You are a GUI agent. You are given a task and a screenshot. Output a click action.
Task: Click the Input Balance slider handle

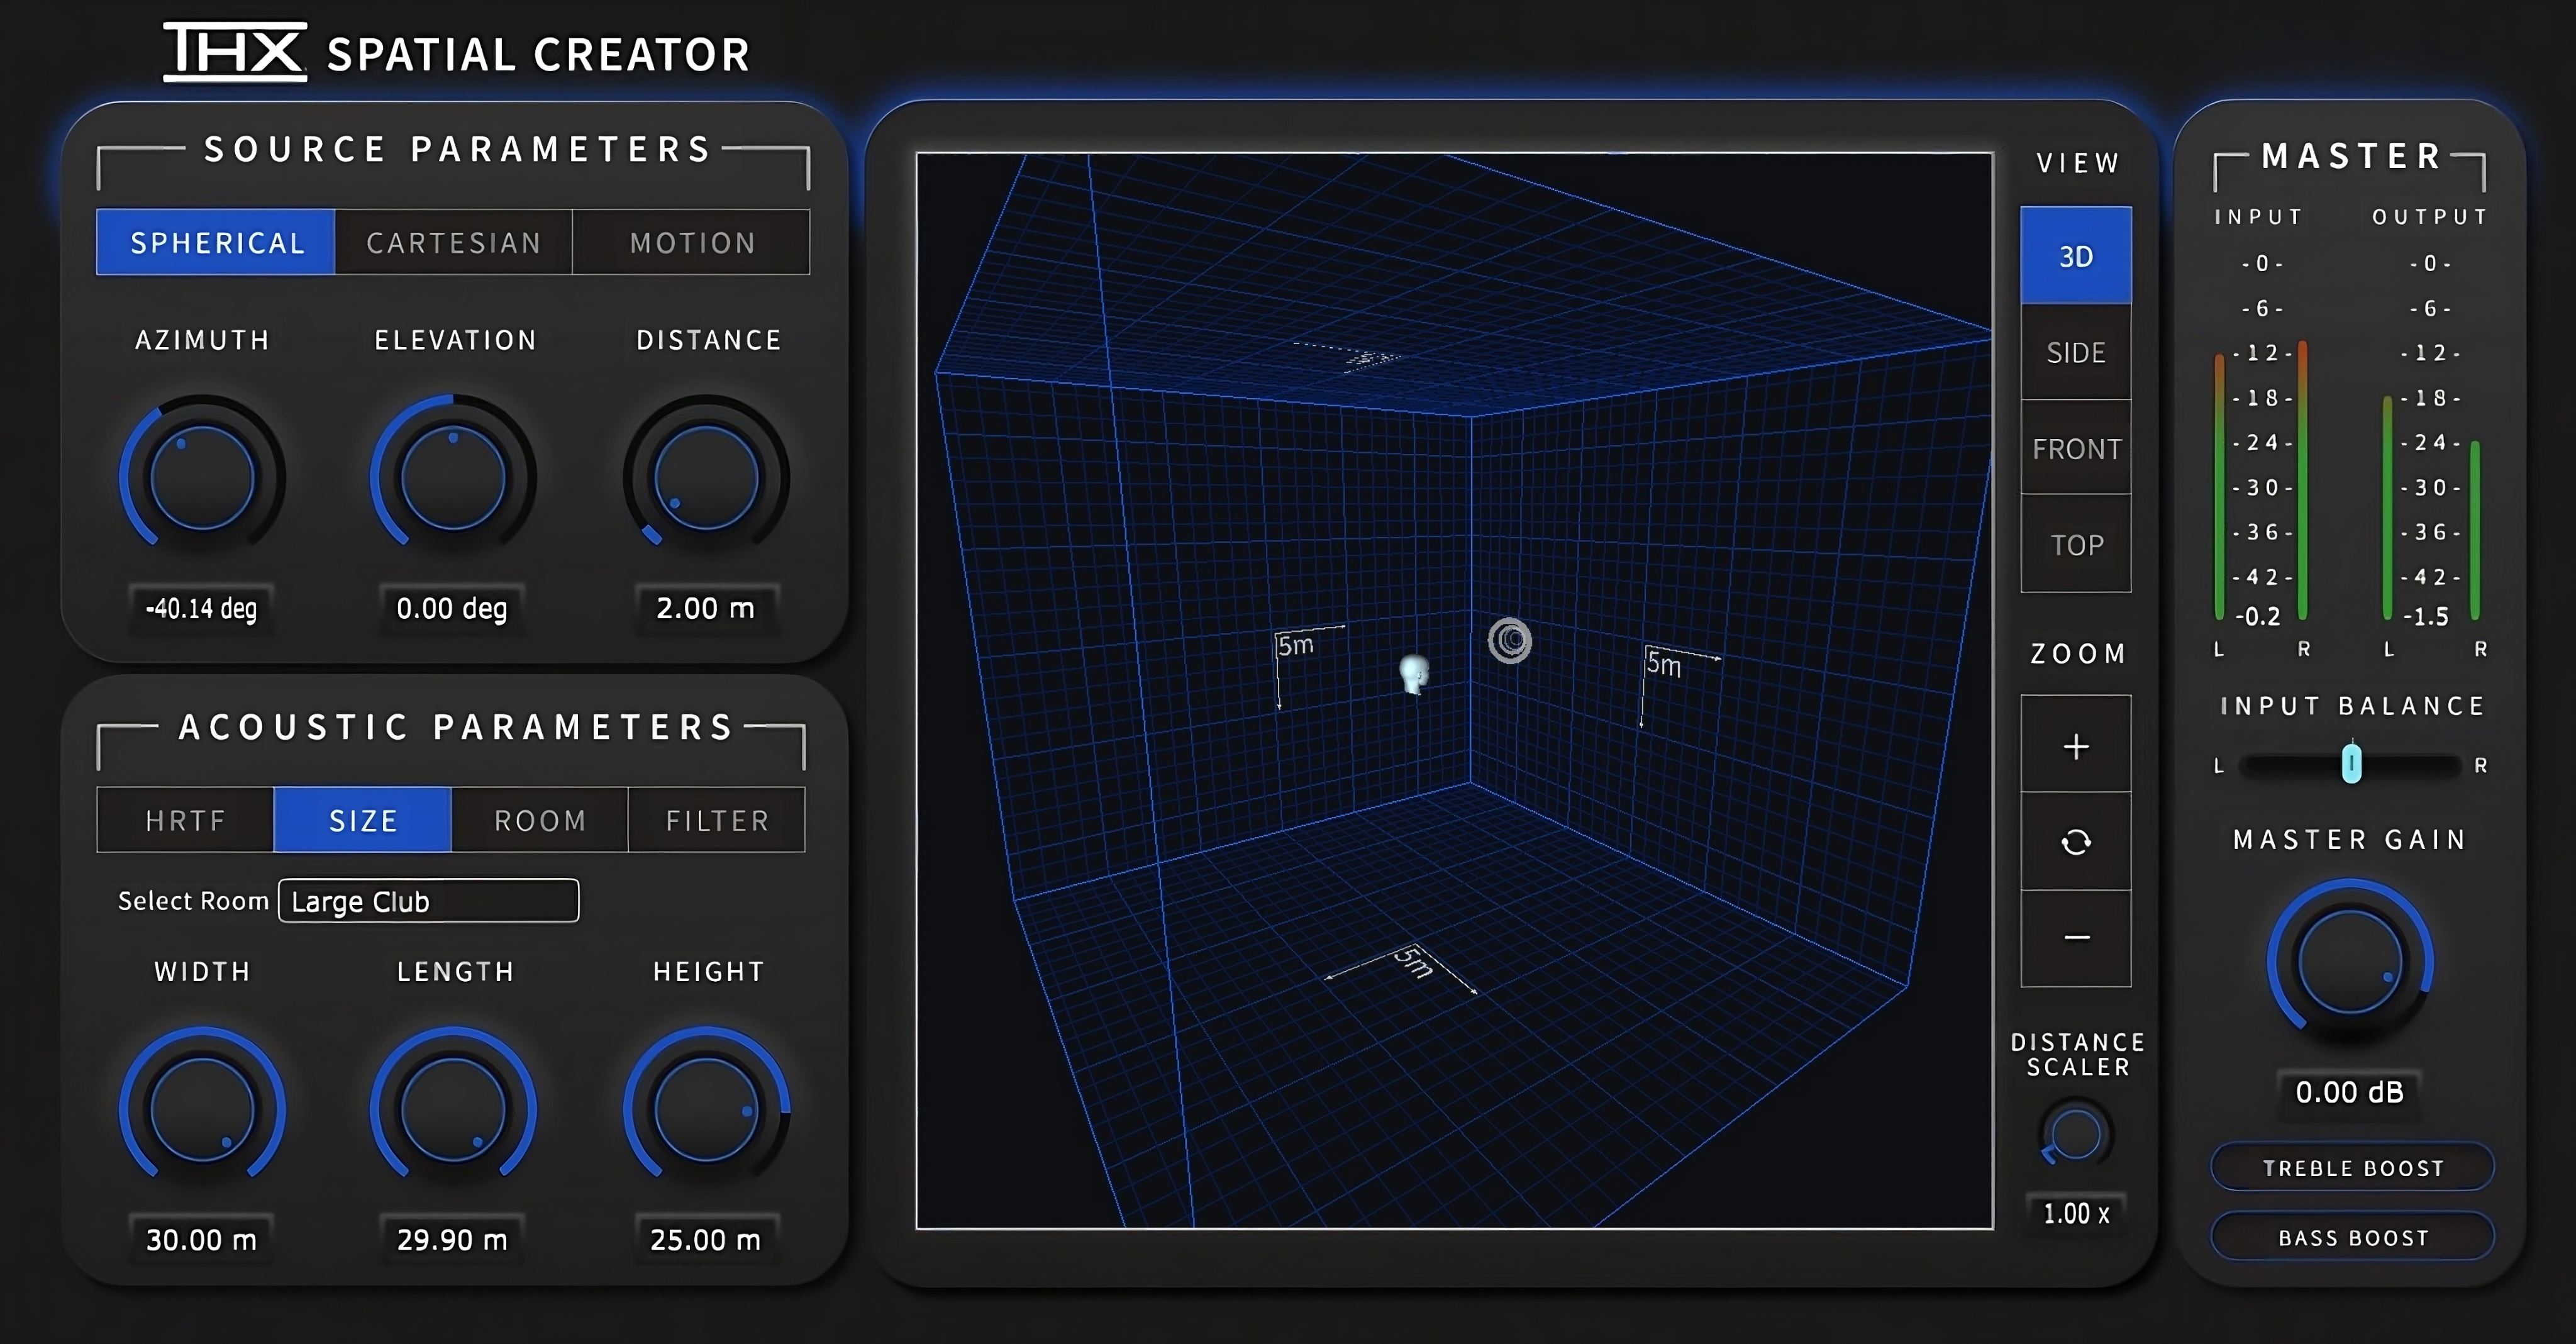2351,764
